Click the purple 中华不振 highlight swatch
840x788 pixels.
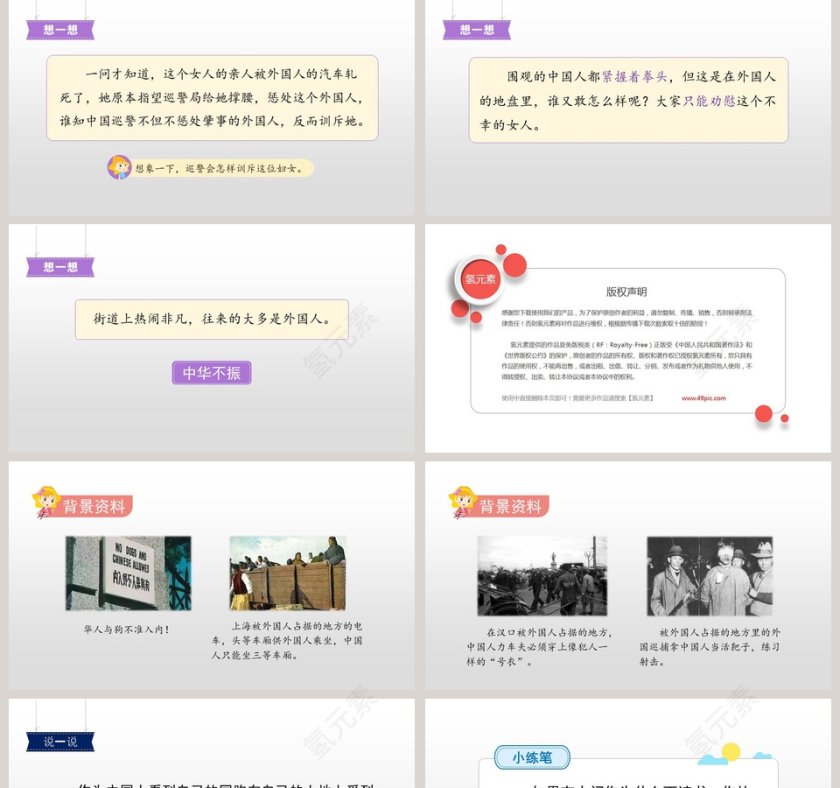[x=212, y=372]
